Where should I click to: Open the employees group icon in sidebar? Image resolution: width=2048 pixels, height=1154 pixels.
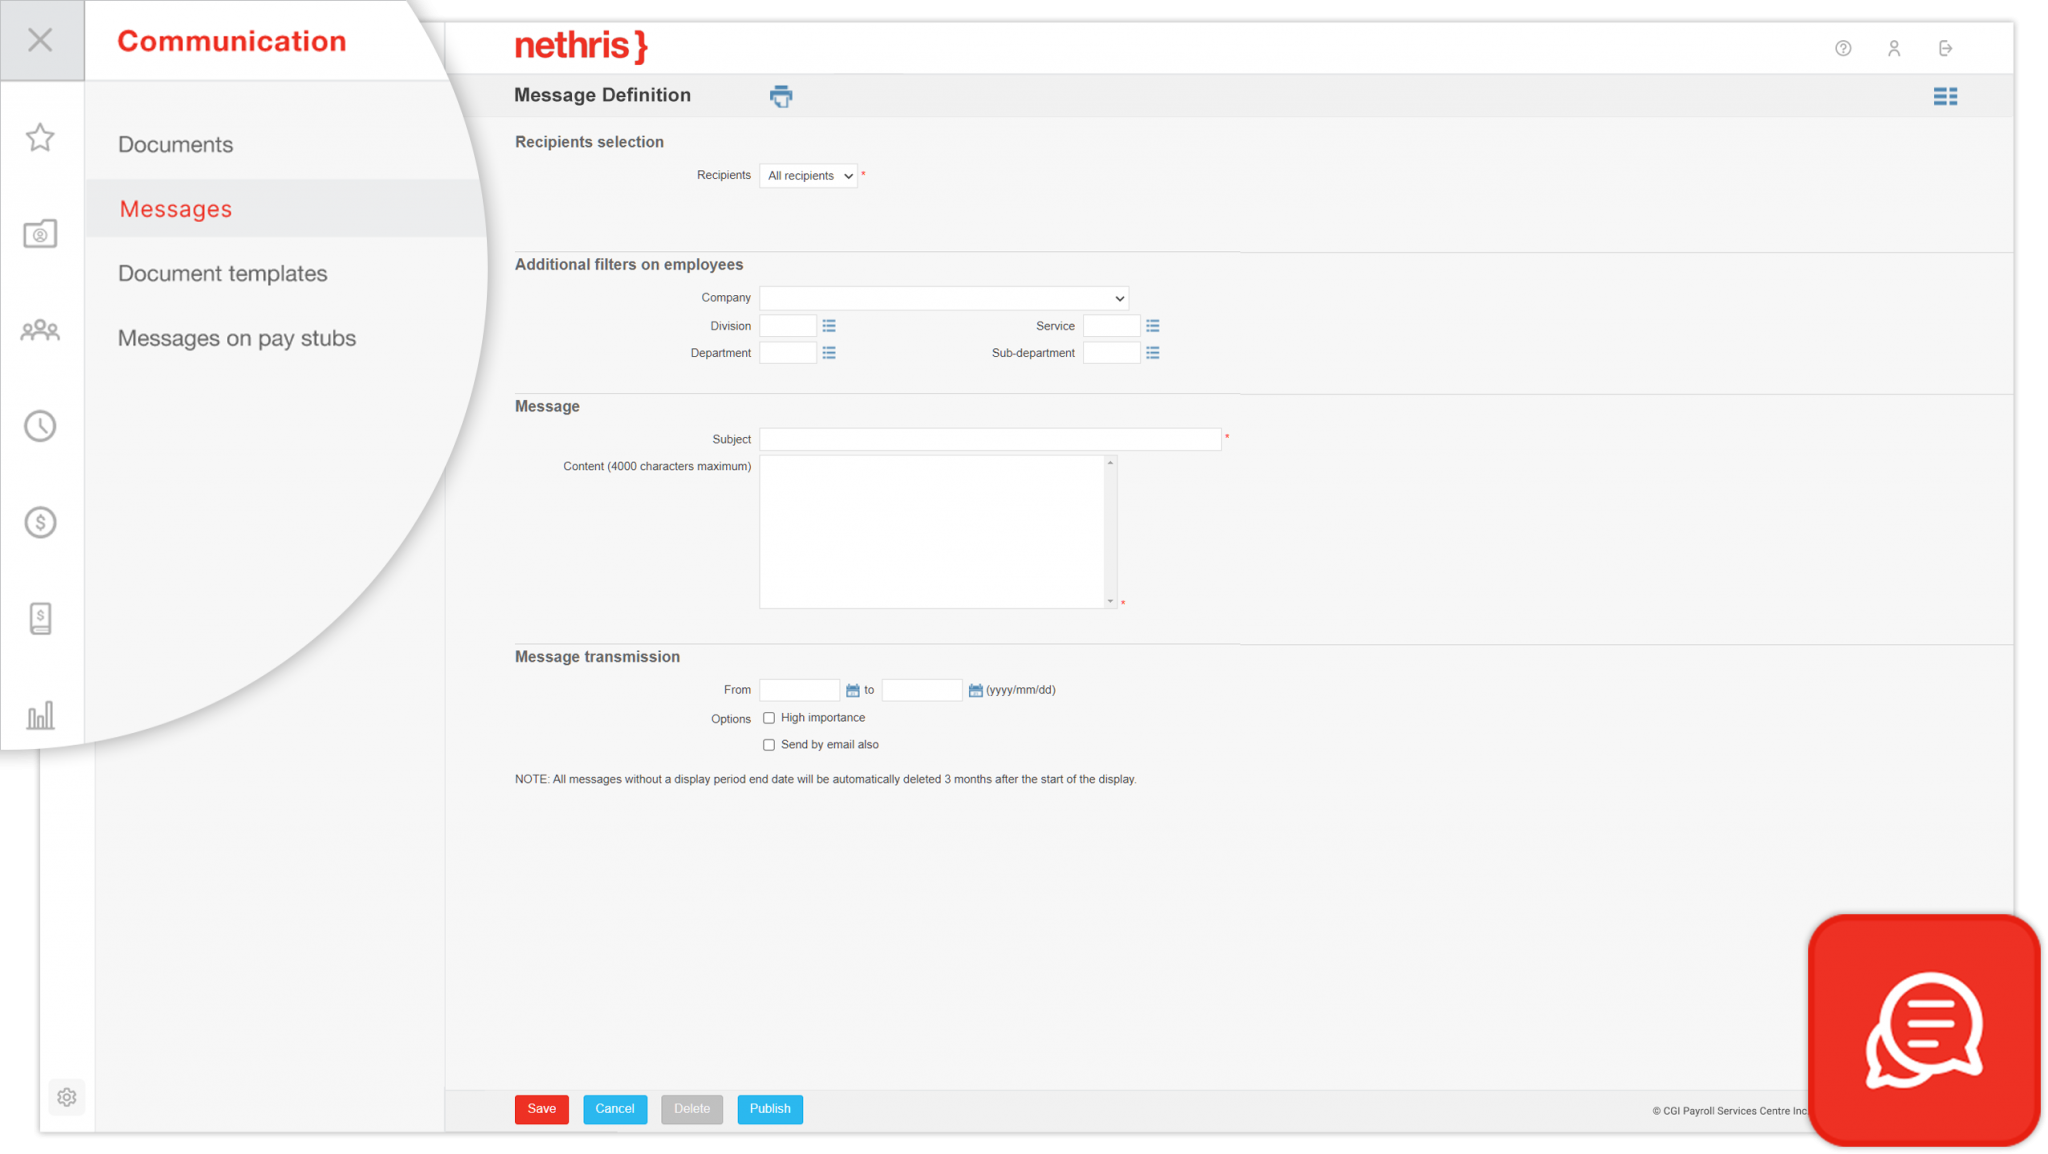(x=40, y=330)
